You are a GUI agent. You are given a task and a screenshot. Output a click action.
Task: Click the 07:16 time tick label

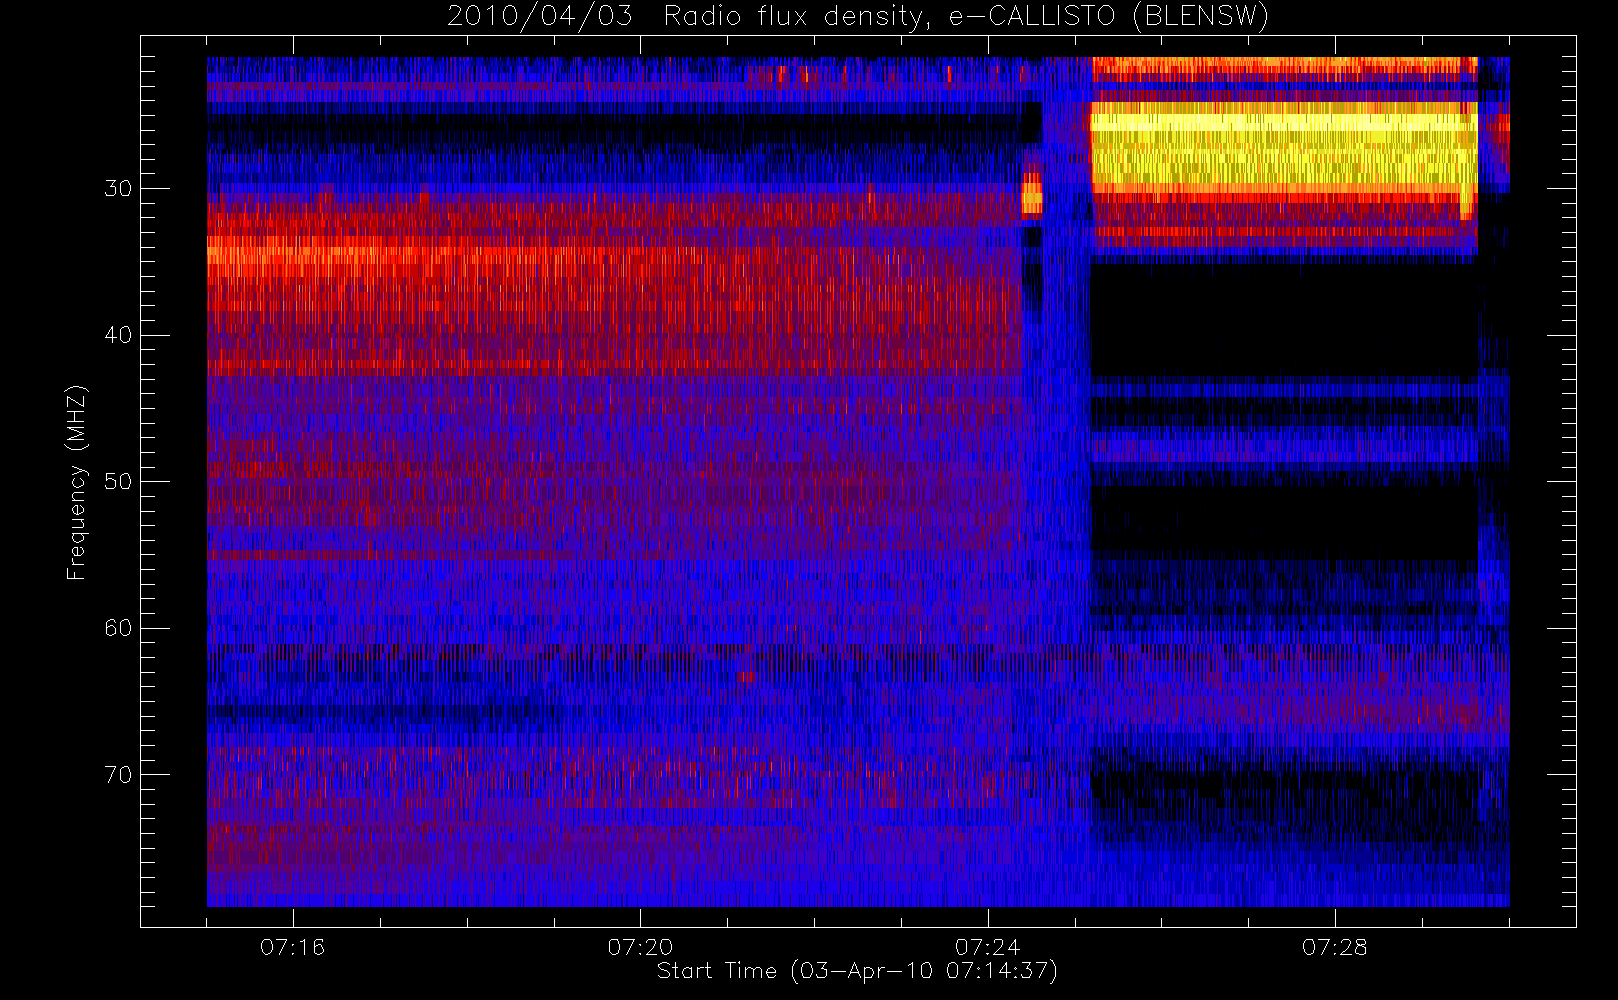pyautogui.click(x=293, y=947)
